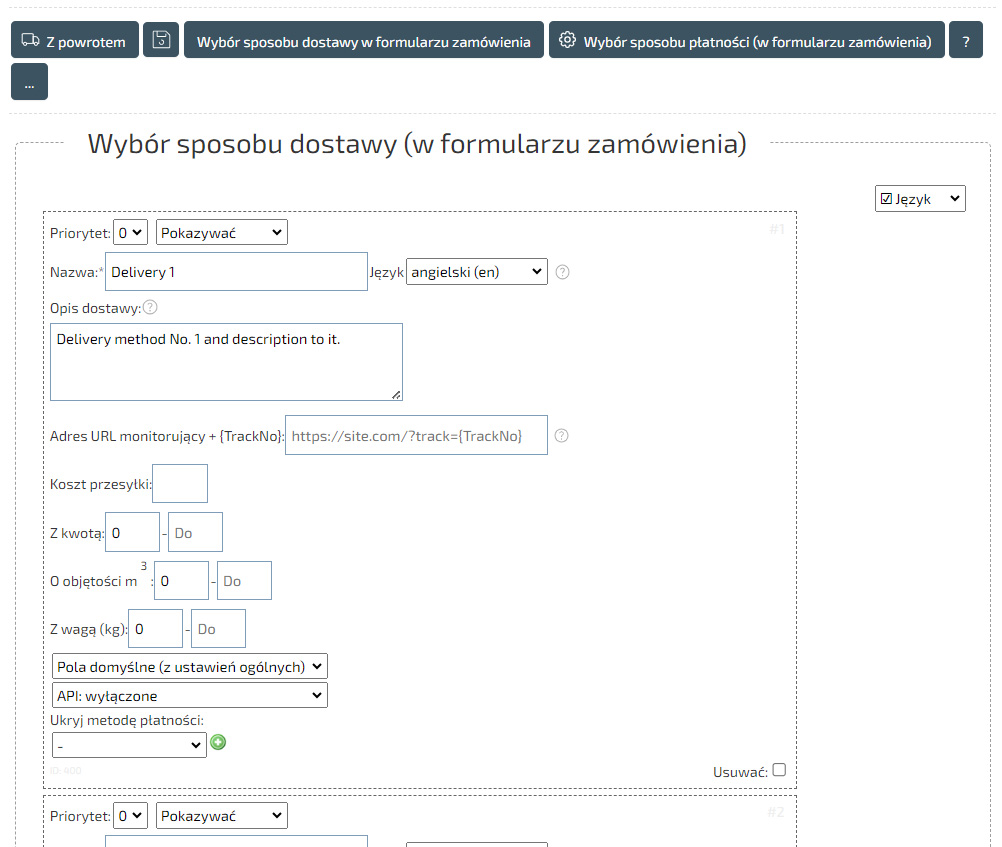Click the green plus add payment method icon
This screenshot has width=1002, height=847.
click(x=218, y=743)
